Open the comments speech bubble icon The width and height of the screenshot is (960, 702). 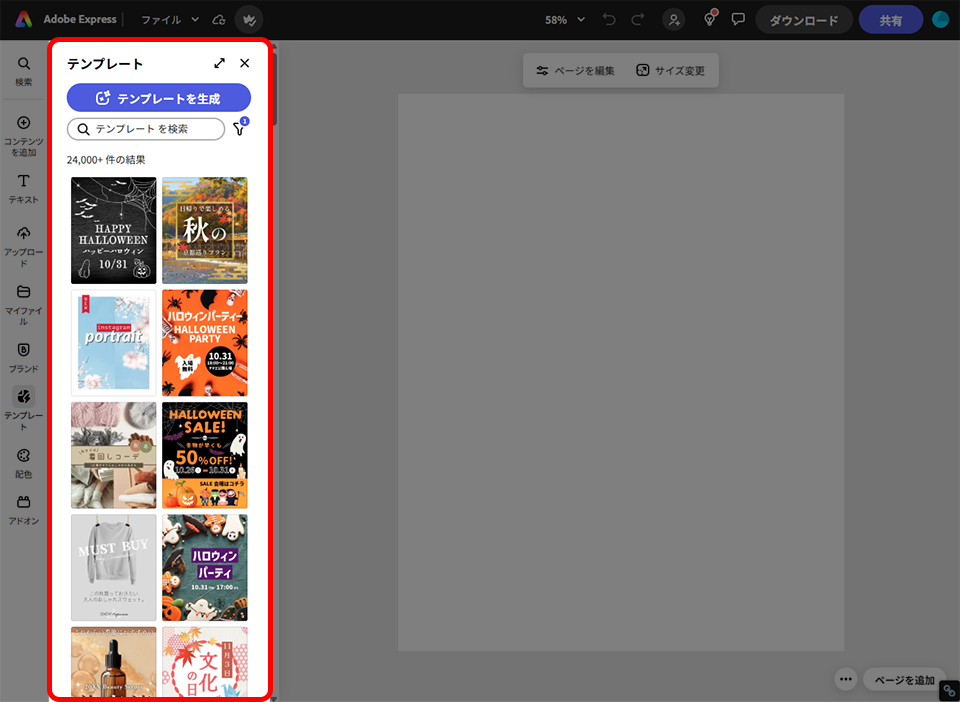click(x=738, y=20)
